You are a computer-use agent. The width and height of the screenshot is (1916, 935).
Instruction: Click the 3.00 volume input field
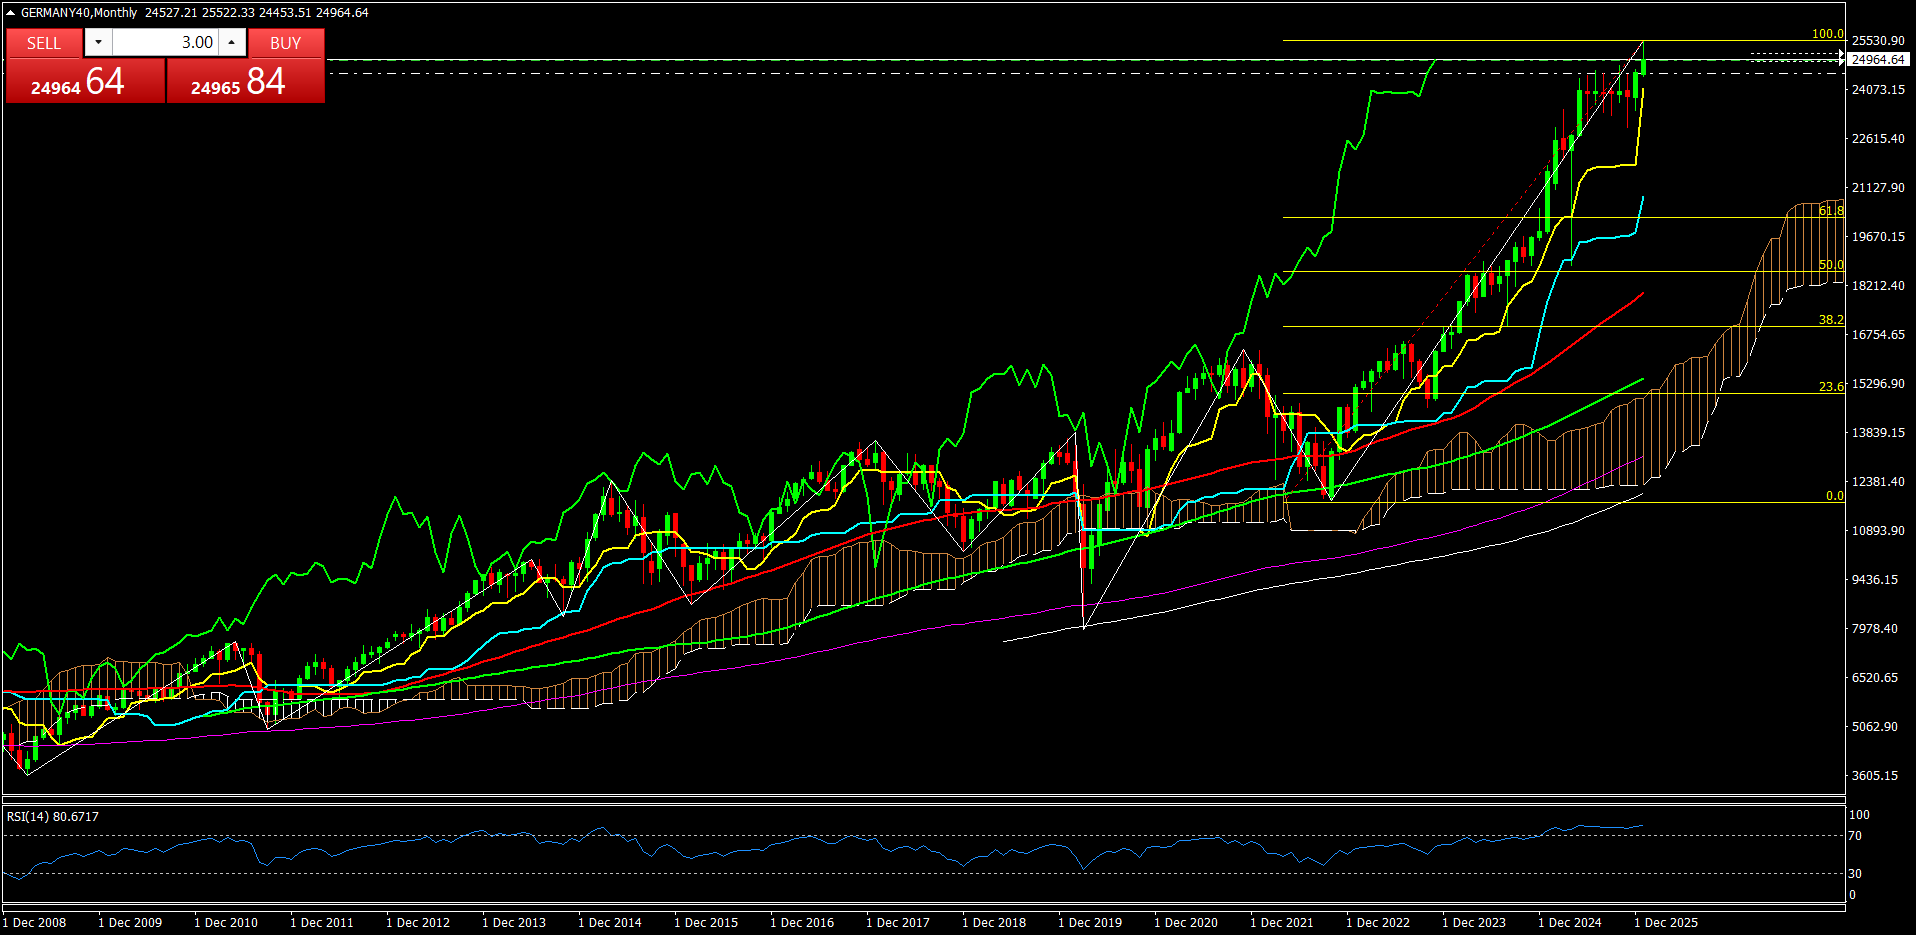(165, 42)
